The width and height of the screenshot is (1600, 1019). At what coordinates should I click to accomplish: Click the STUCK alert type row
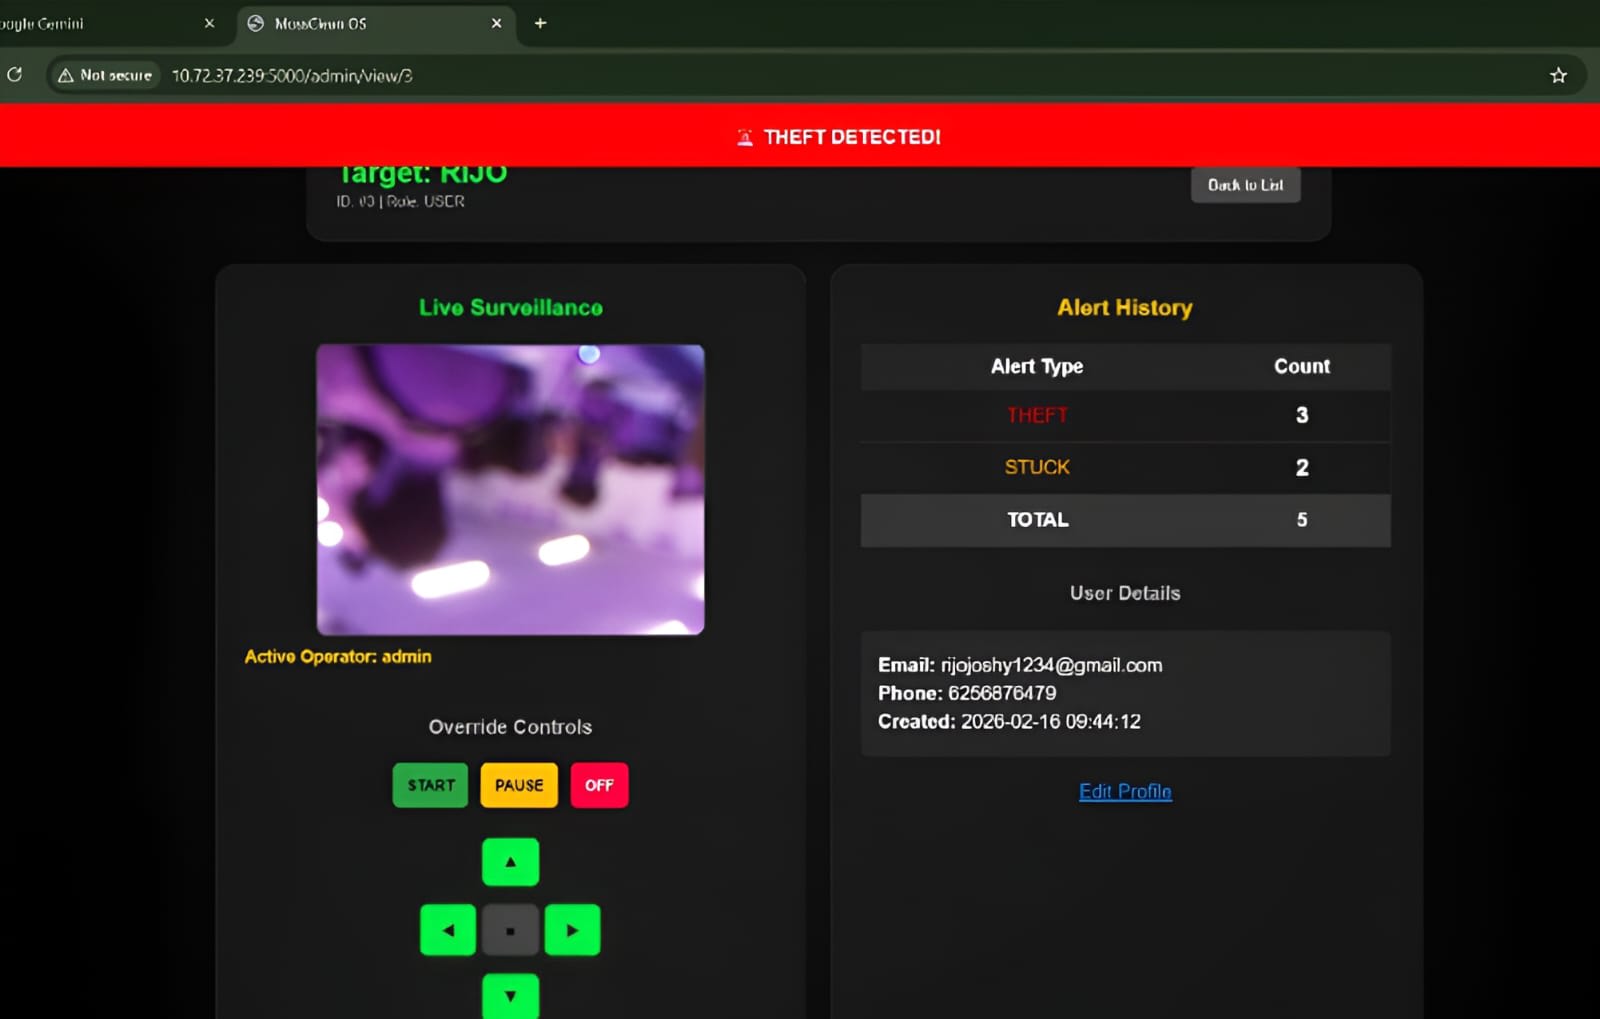tap(1125, 467)
